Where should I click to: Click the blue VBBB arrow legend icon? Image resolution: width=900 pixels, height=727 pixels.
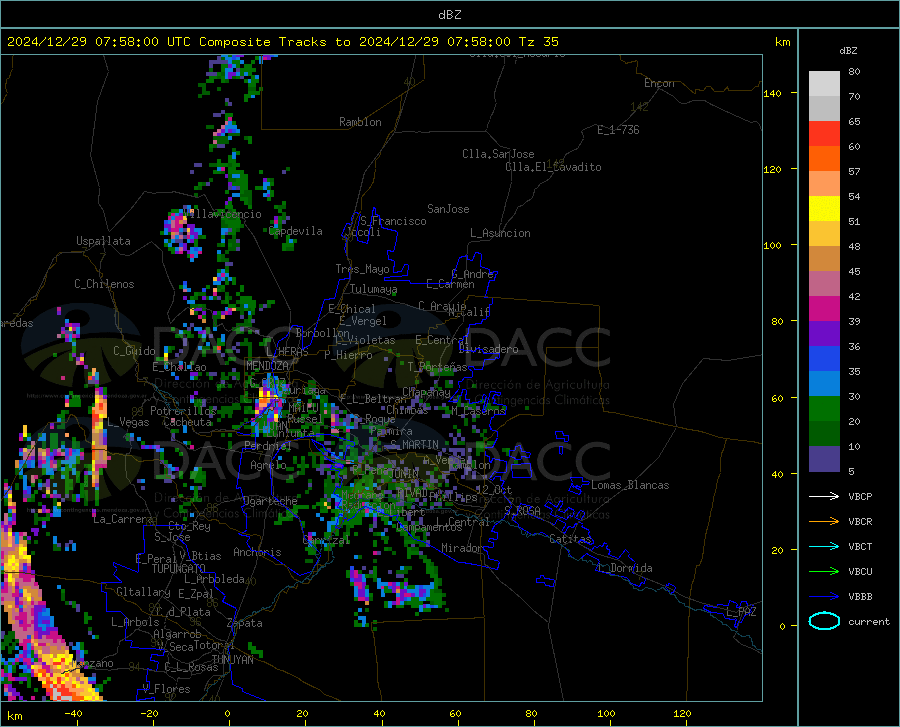(x=824, y=597)
